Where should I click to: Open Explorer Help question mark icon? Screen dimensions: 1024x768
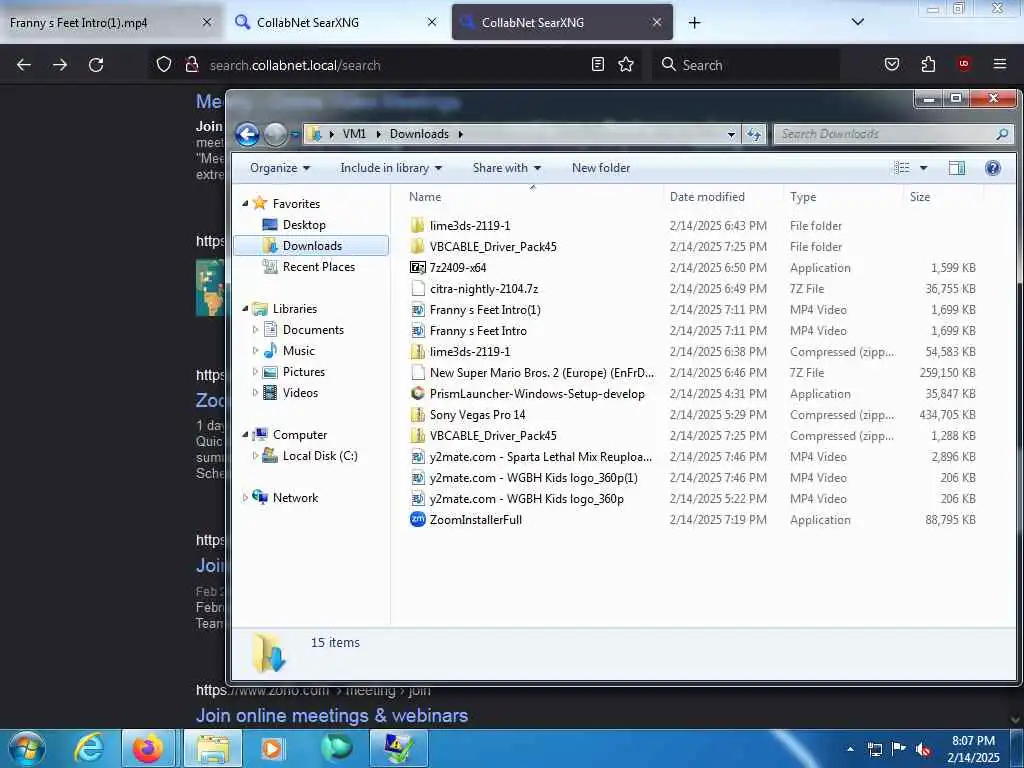(993, 168)
